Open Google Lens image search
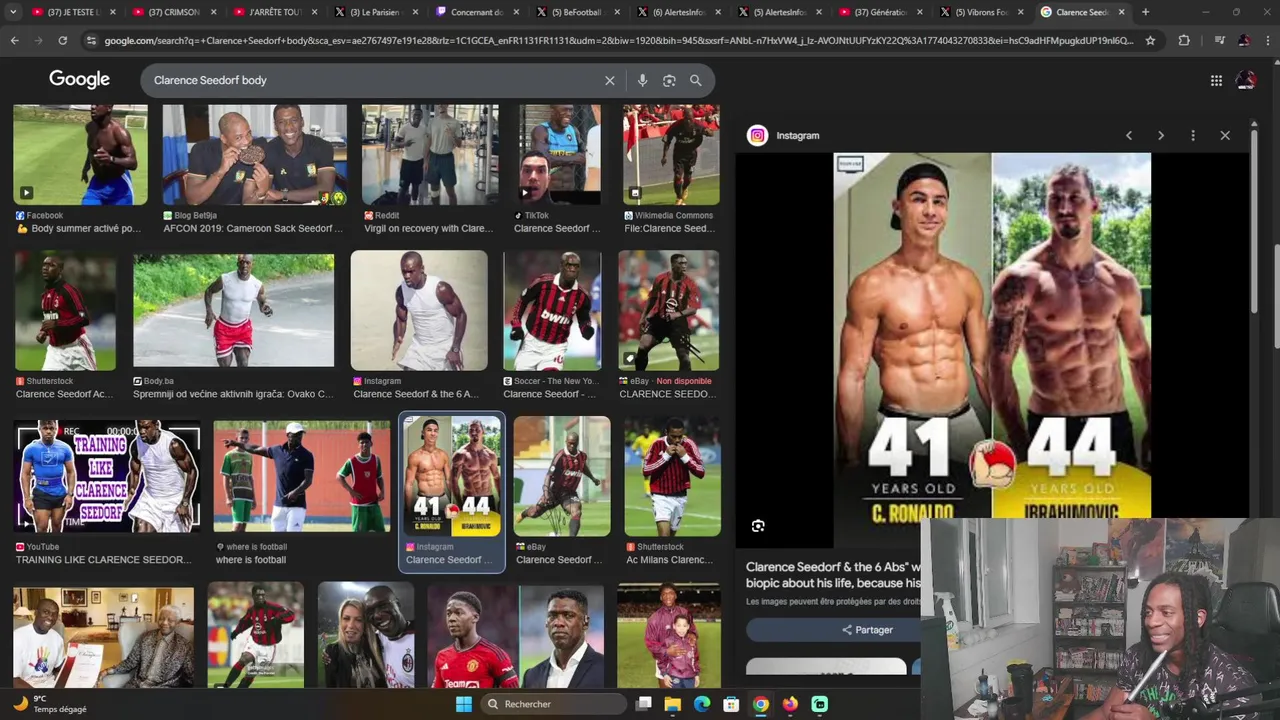This screenshot has height=720, width=1280. (669, 80)
